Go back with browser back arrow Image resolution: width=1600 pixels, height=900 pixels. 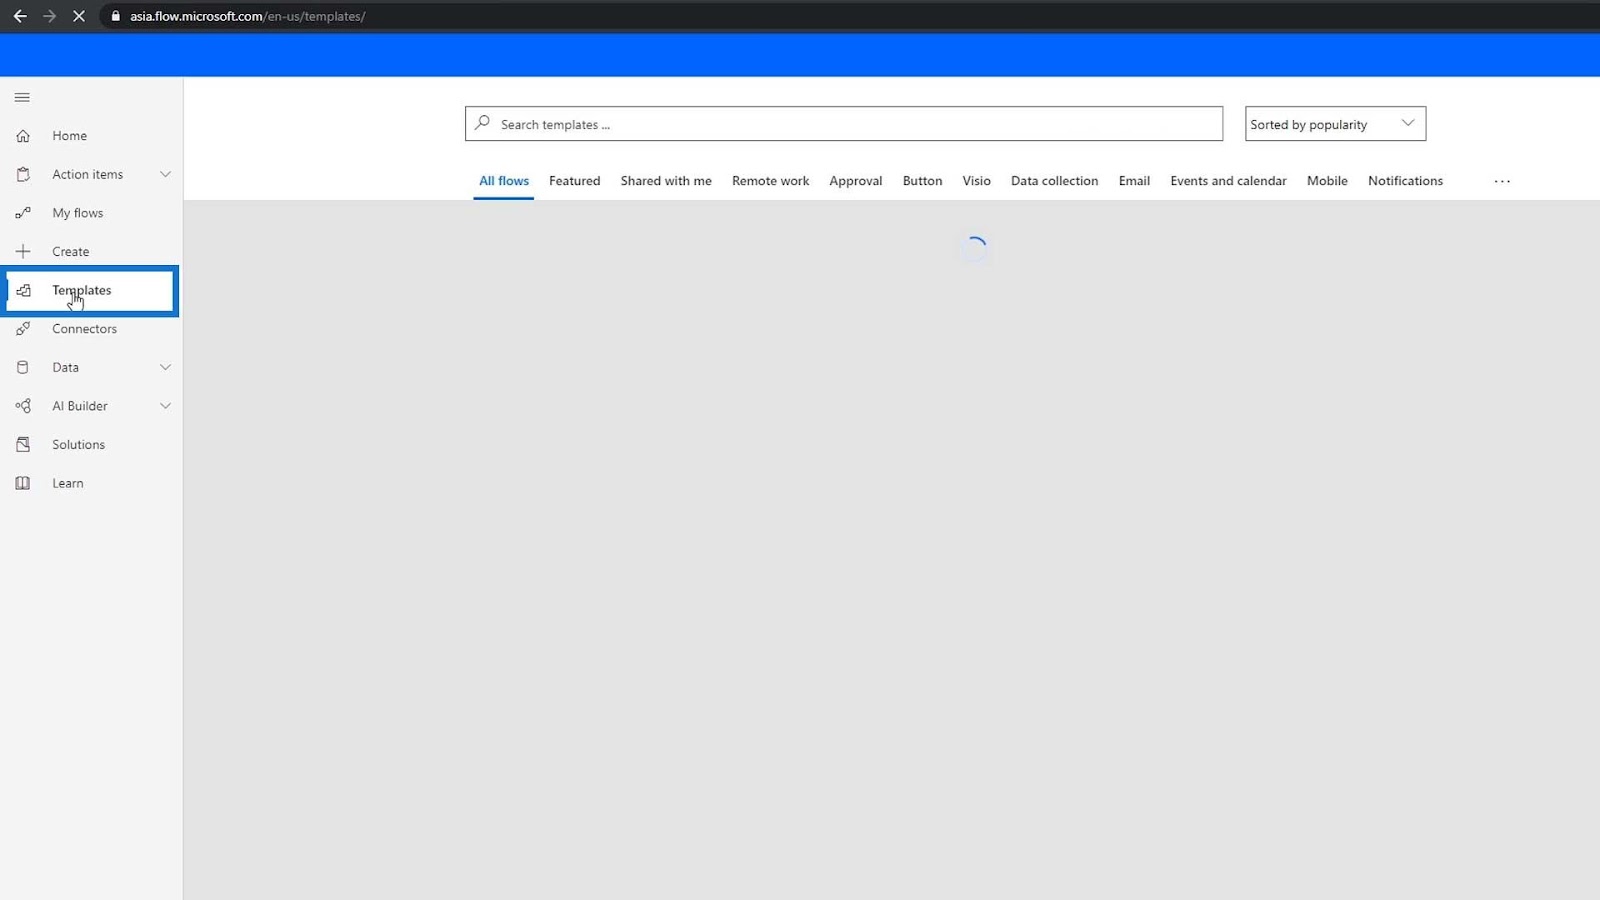(x=19, y=16)
